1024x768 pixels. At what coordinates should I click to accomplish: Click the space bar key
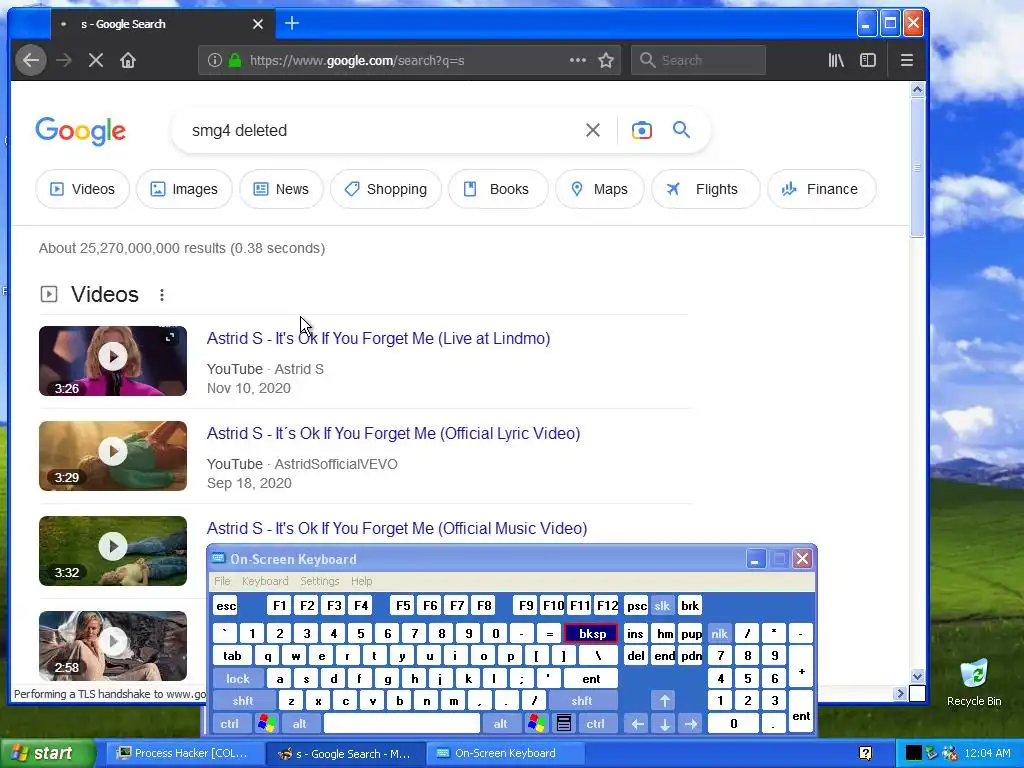[x=402, y=724]
